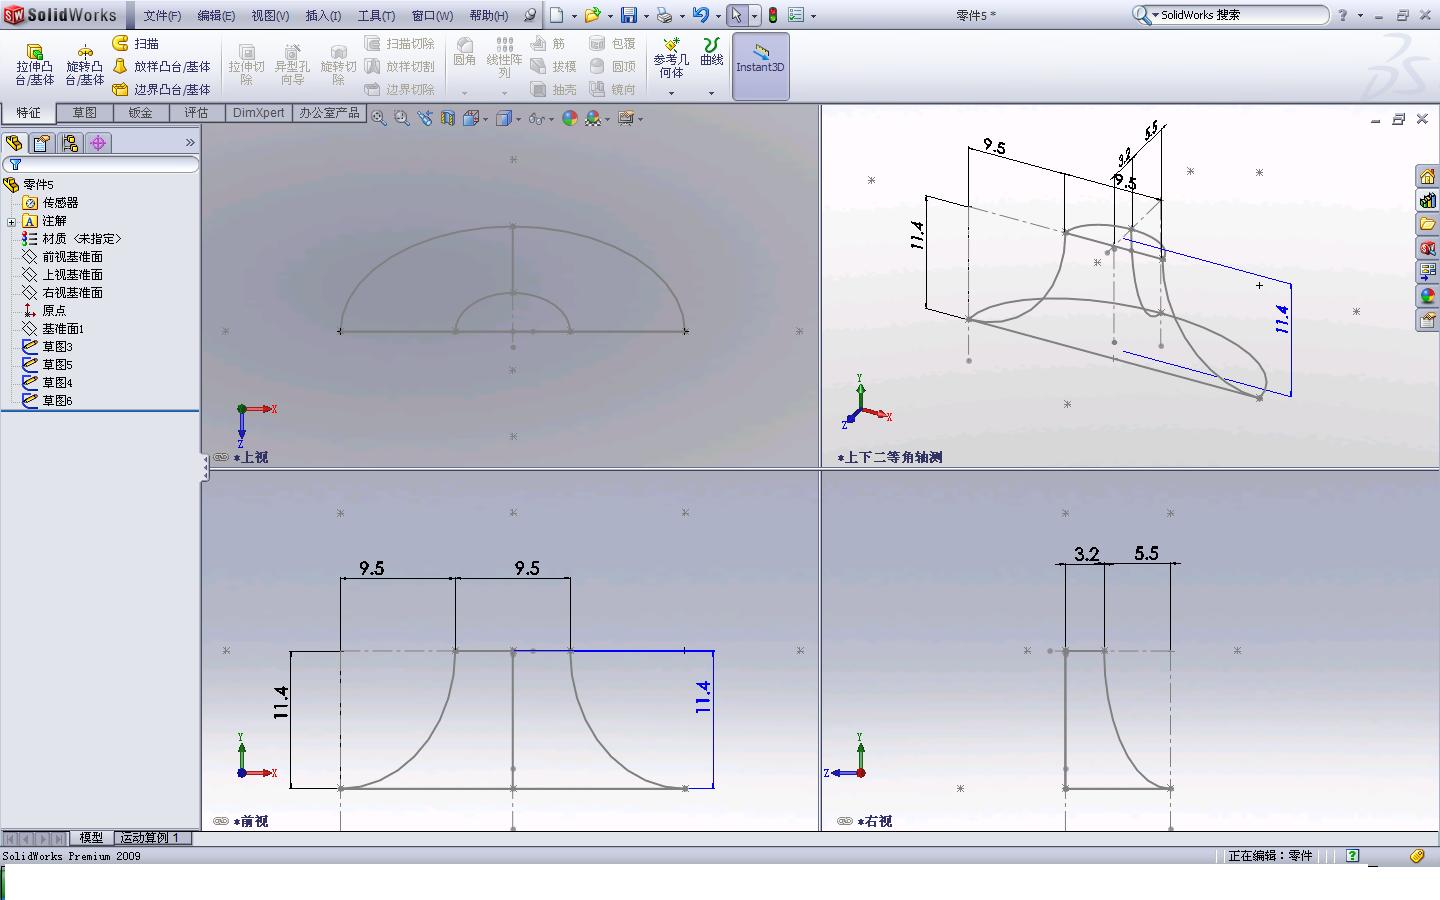Image resolution: width=1440 pixels, height=900 pixels.
Task: Open the 窗口(W) menu
Action: [x=432, y=16]
